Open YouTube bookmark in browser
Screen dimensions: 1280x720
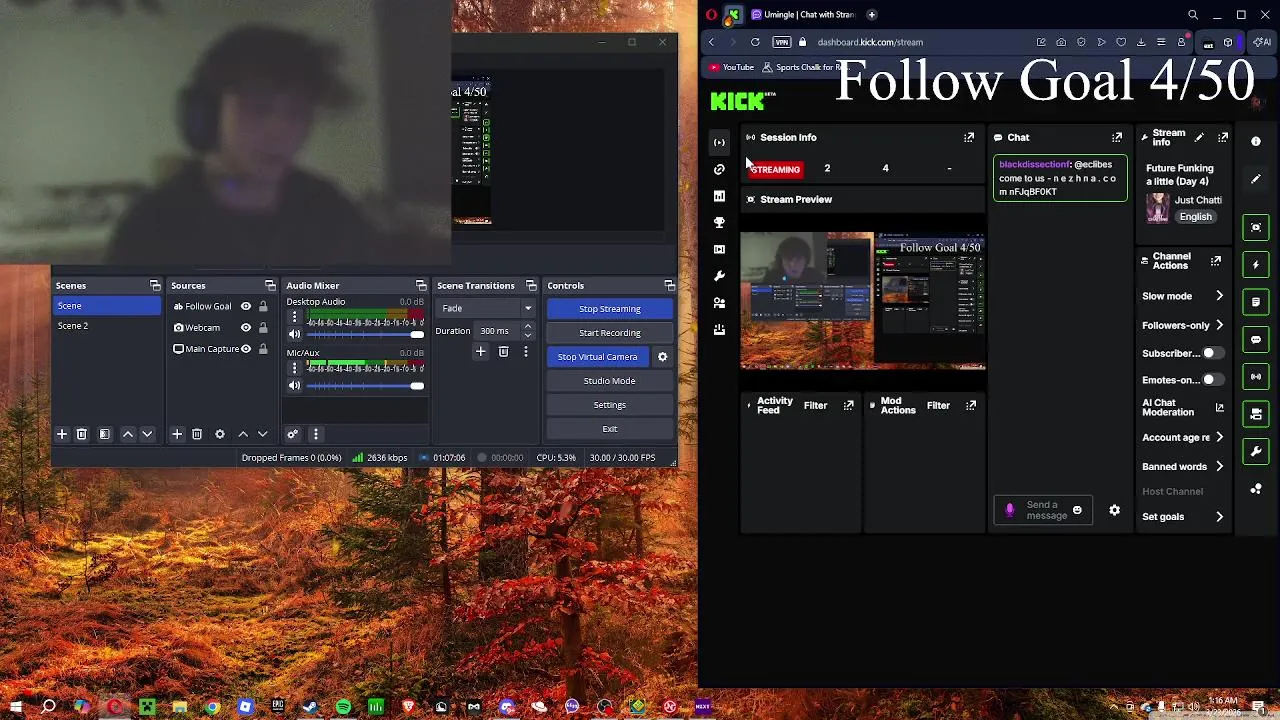coord(731,67)
